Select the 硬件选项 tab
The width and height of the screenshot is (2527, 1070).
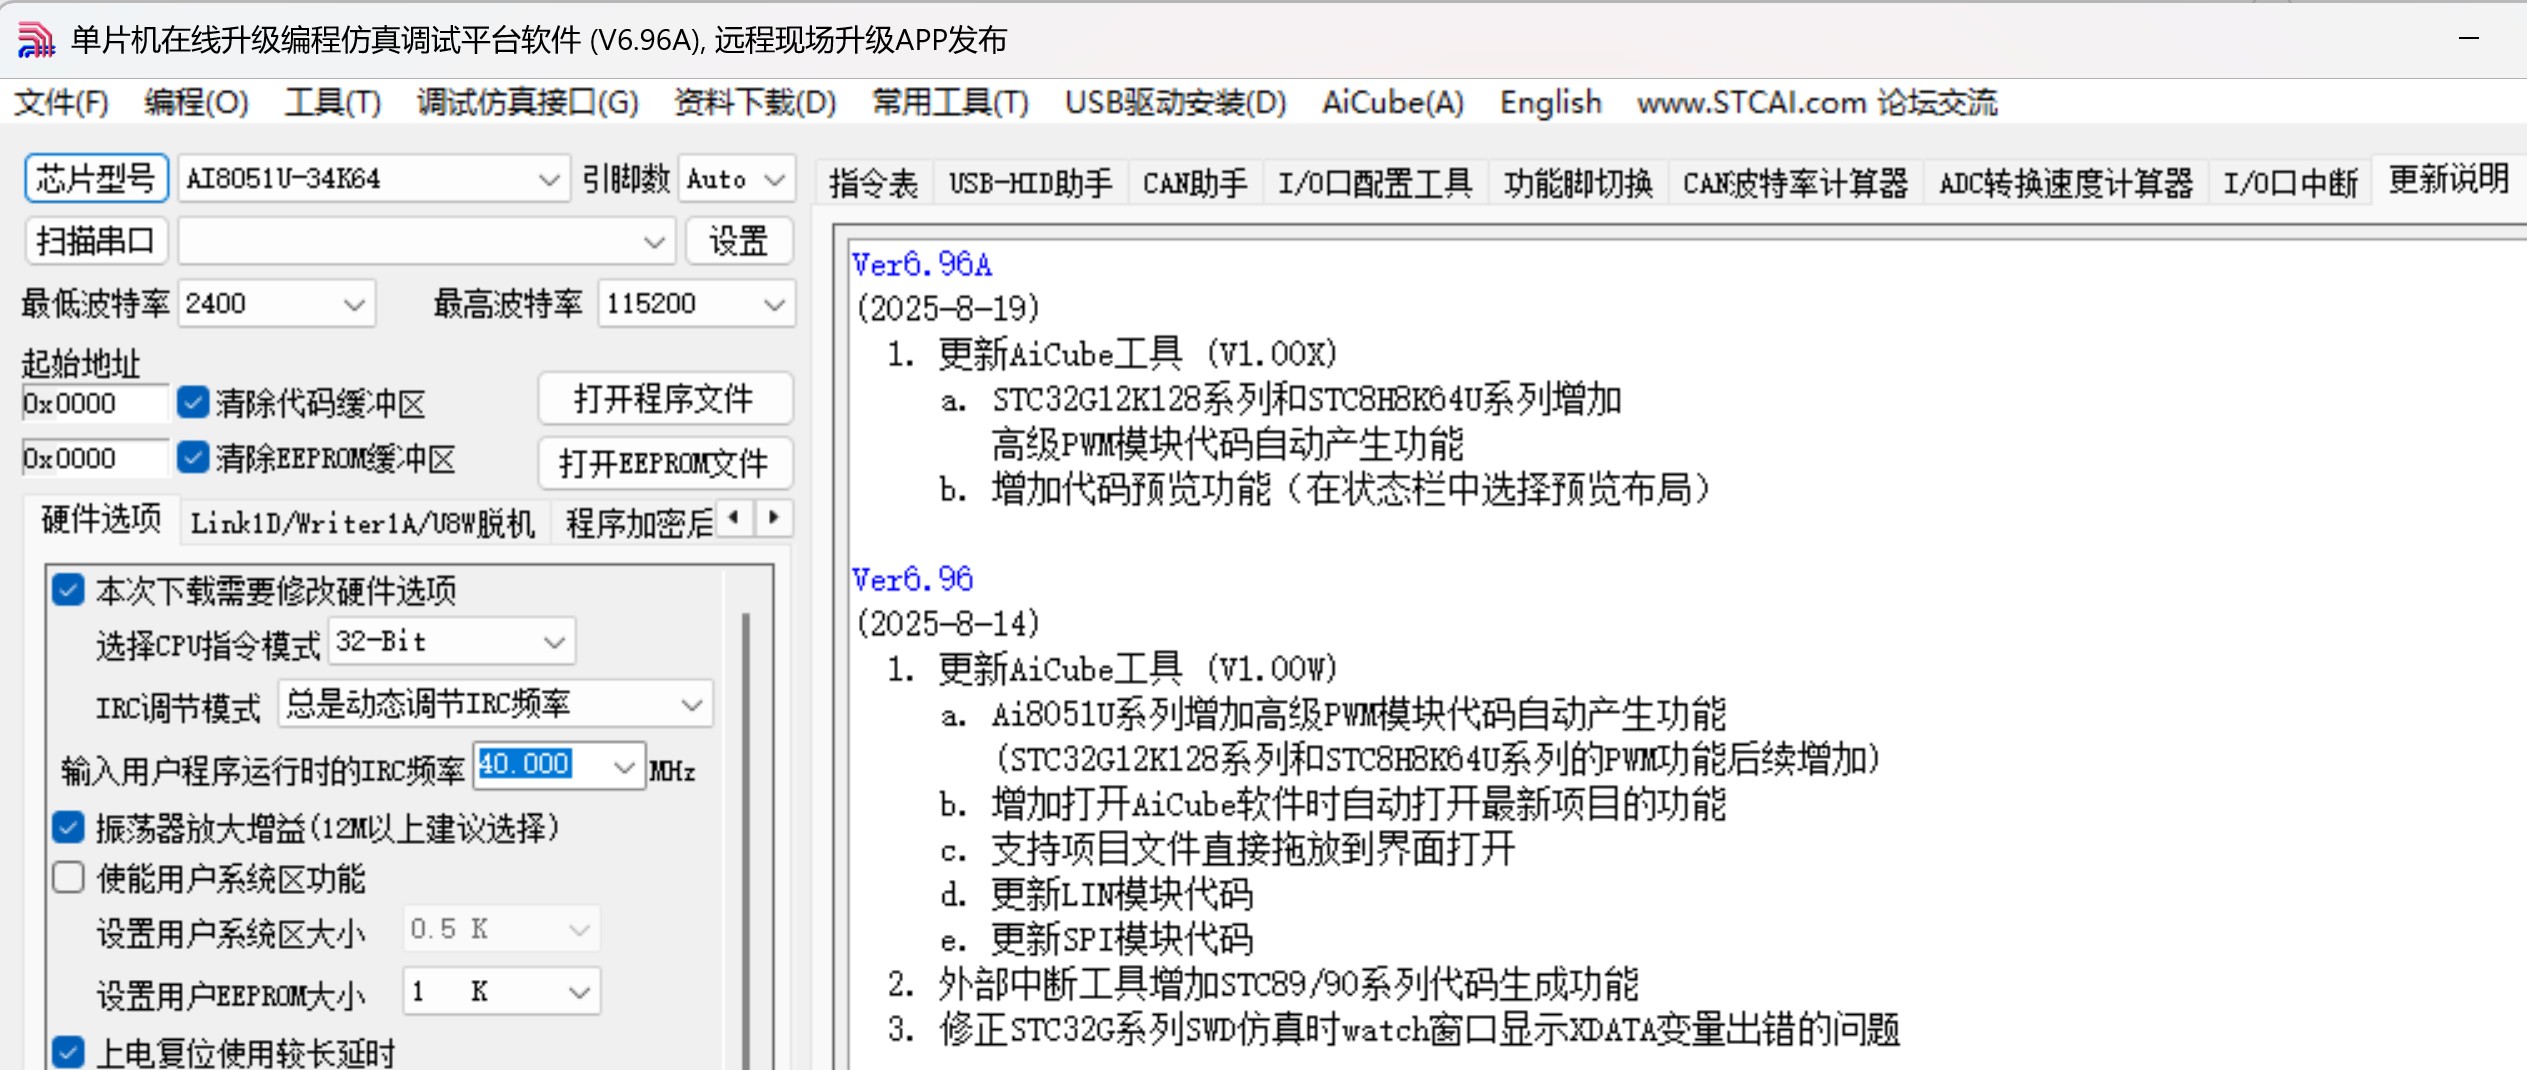[x=101, y=519]
